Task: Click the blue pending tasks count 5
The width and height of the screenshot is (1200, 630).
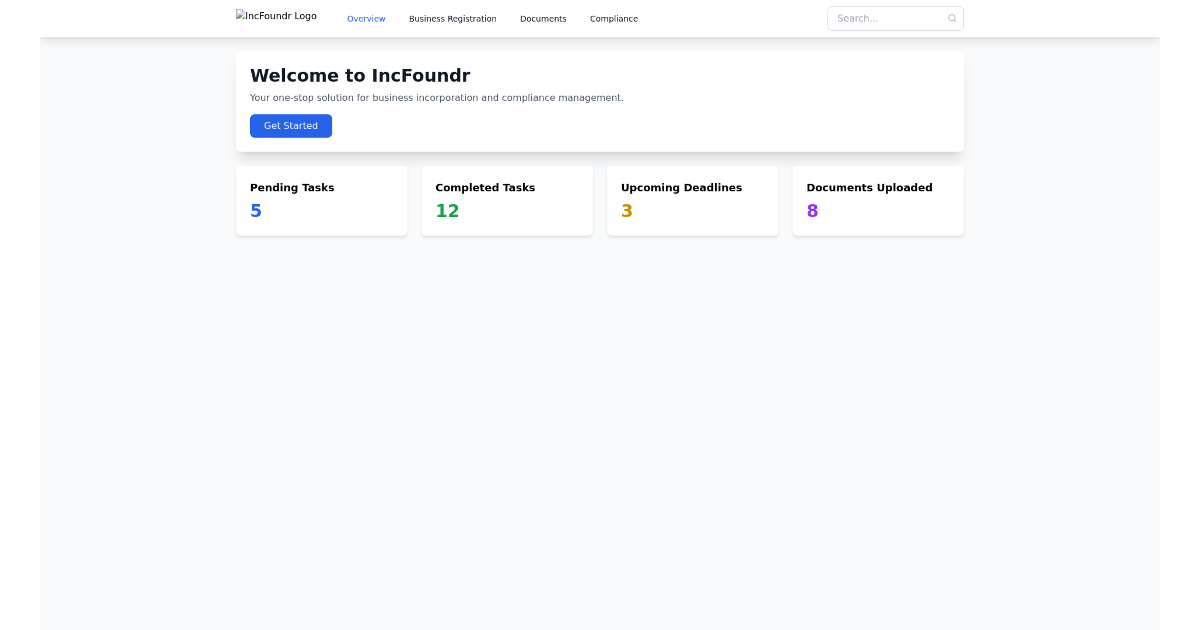Action: click(256, 211)
